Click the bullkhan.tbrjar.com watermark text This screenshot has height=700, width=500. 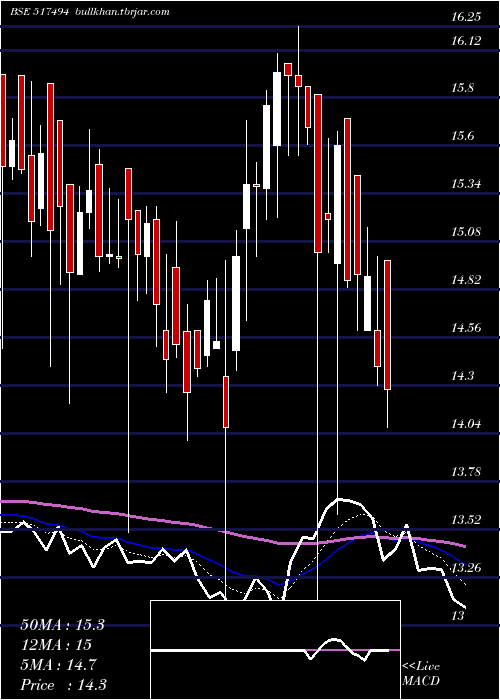121,12
